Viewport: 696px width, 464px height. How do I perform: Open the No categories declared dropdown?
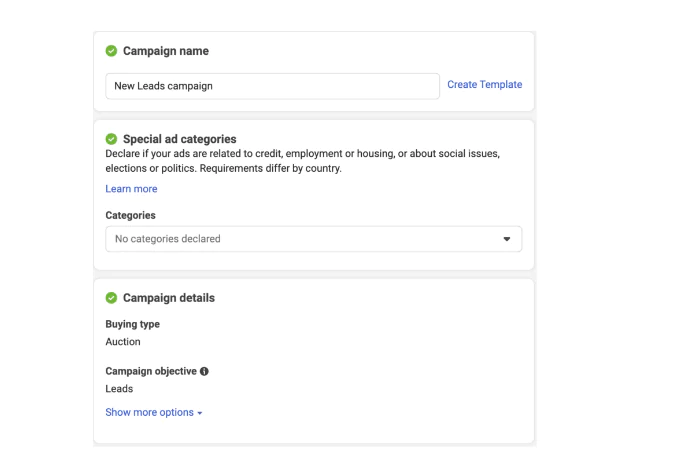[313, 239]
